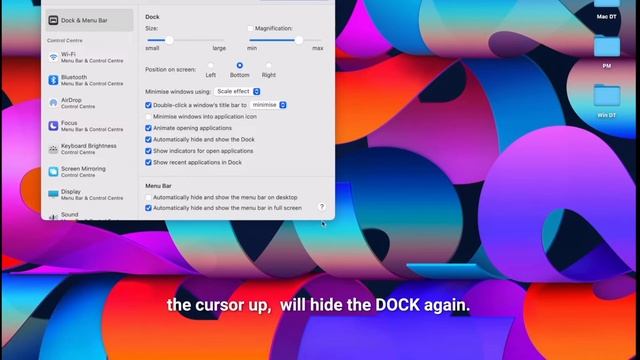Select the Dock & Menu Bar icon
Screen dimensions: 640x360
(53, 20)
